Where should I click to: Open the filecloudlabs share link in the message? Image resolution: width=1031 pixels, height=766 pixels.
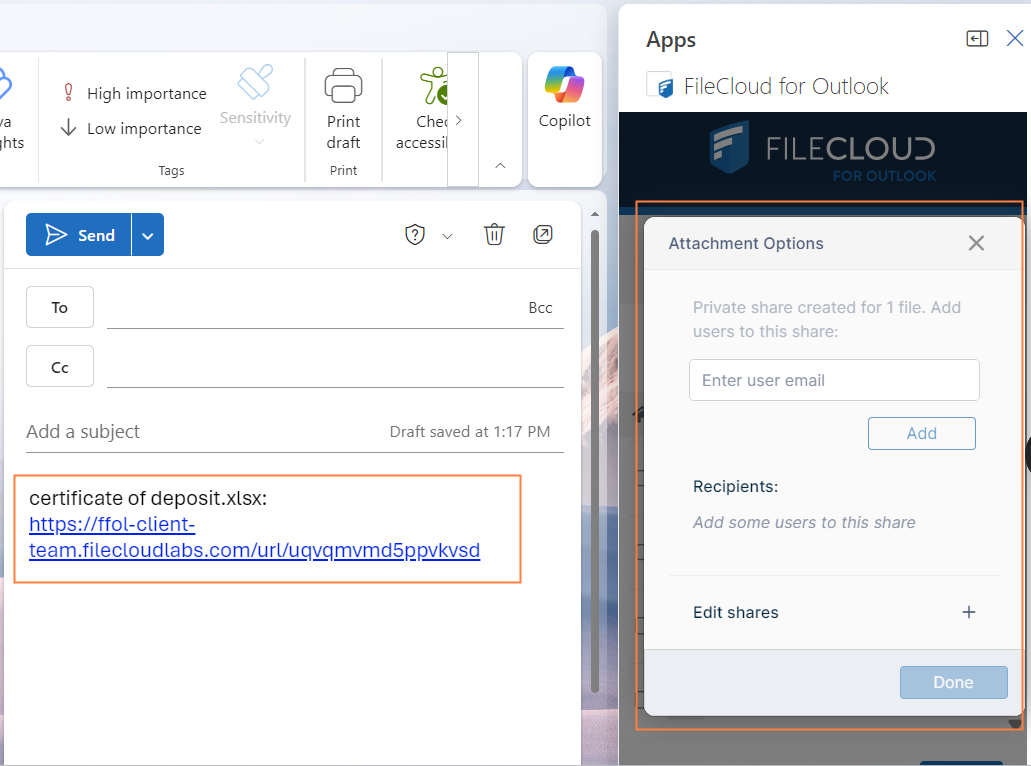coord(254,537)
